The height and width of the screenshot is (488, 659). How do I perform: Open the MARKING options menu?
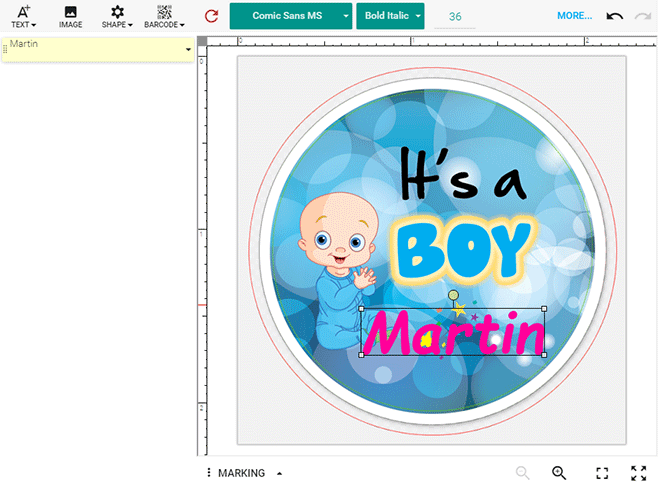[250, 473]
